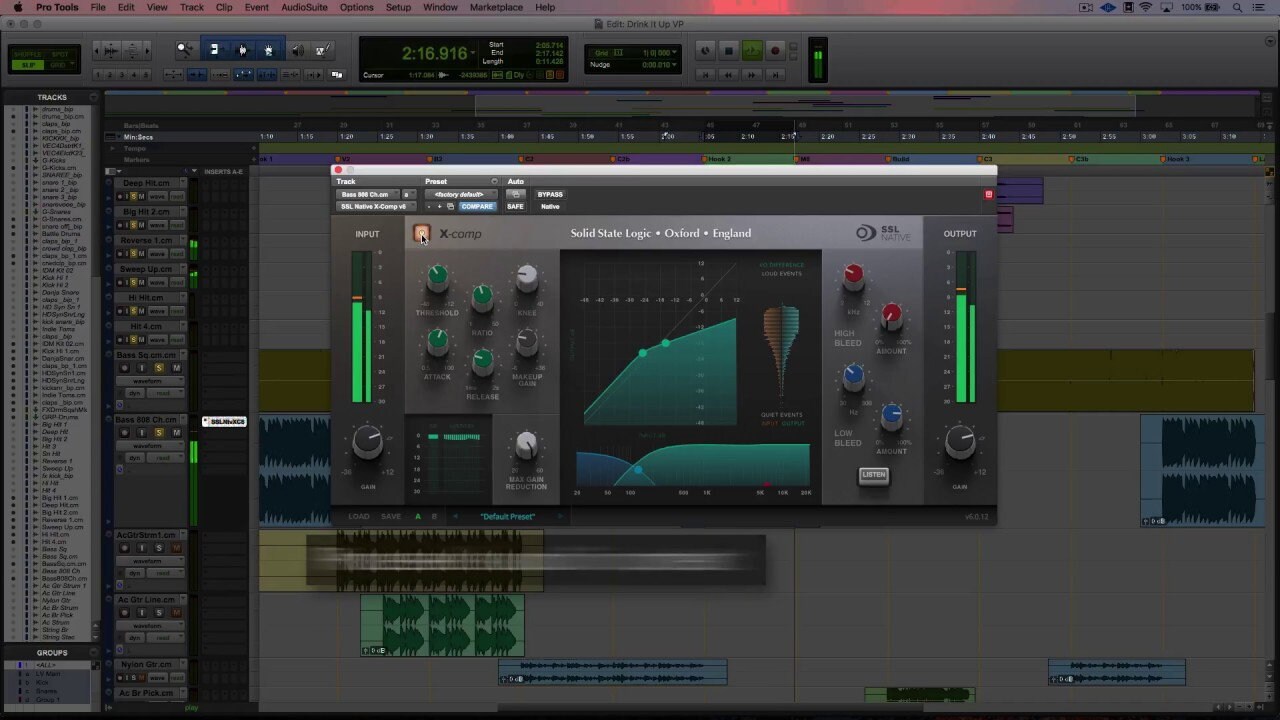
Task: Select the Pencil tool in the toolbar
Action: tap(321, 49)
